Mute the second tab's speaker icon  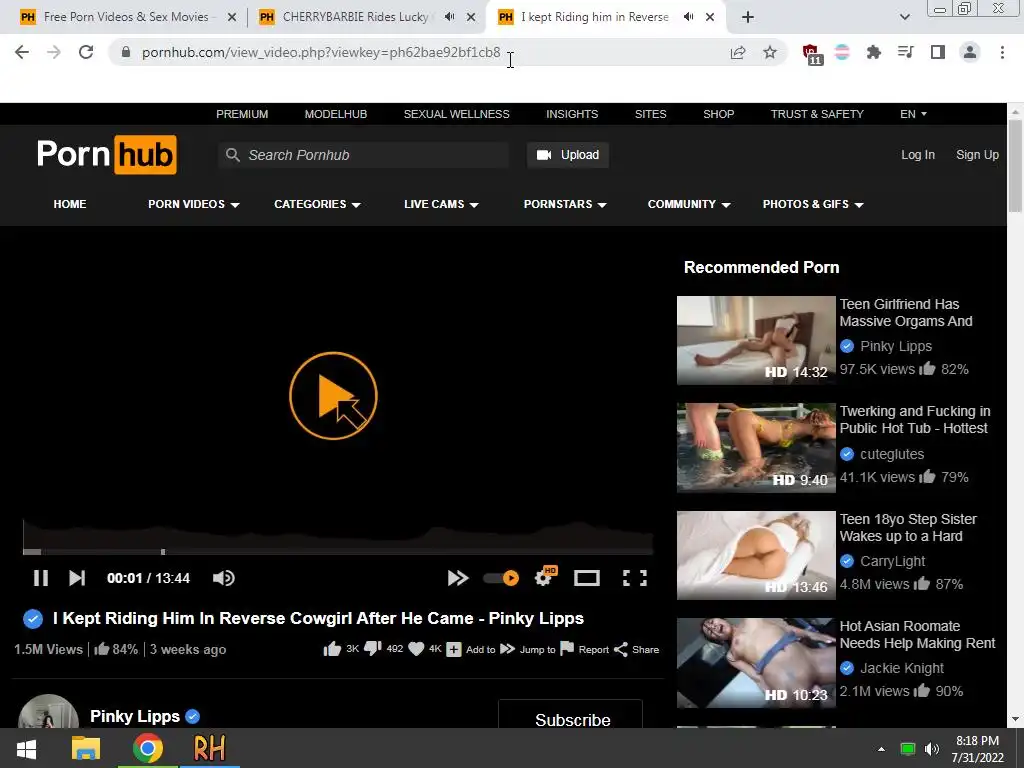click(449, 17)
